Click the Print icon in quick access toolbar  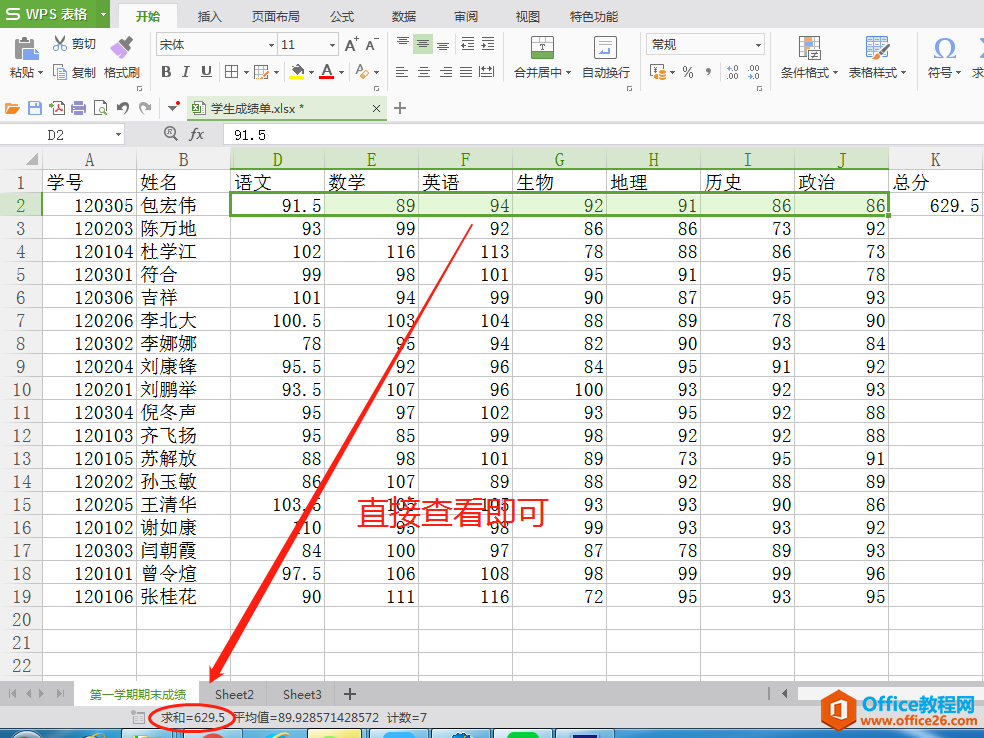pyautogui.click(x=78, y=108)
